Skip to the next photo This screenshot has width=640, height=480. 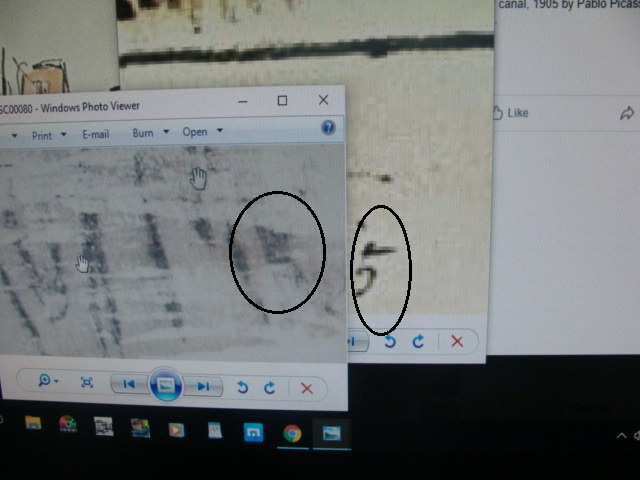(203, 387)
